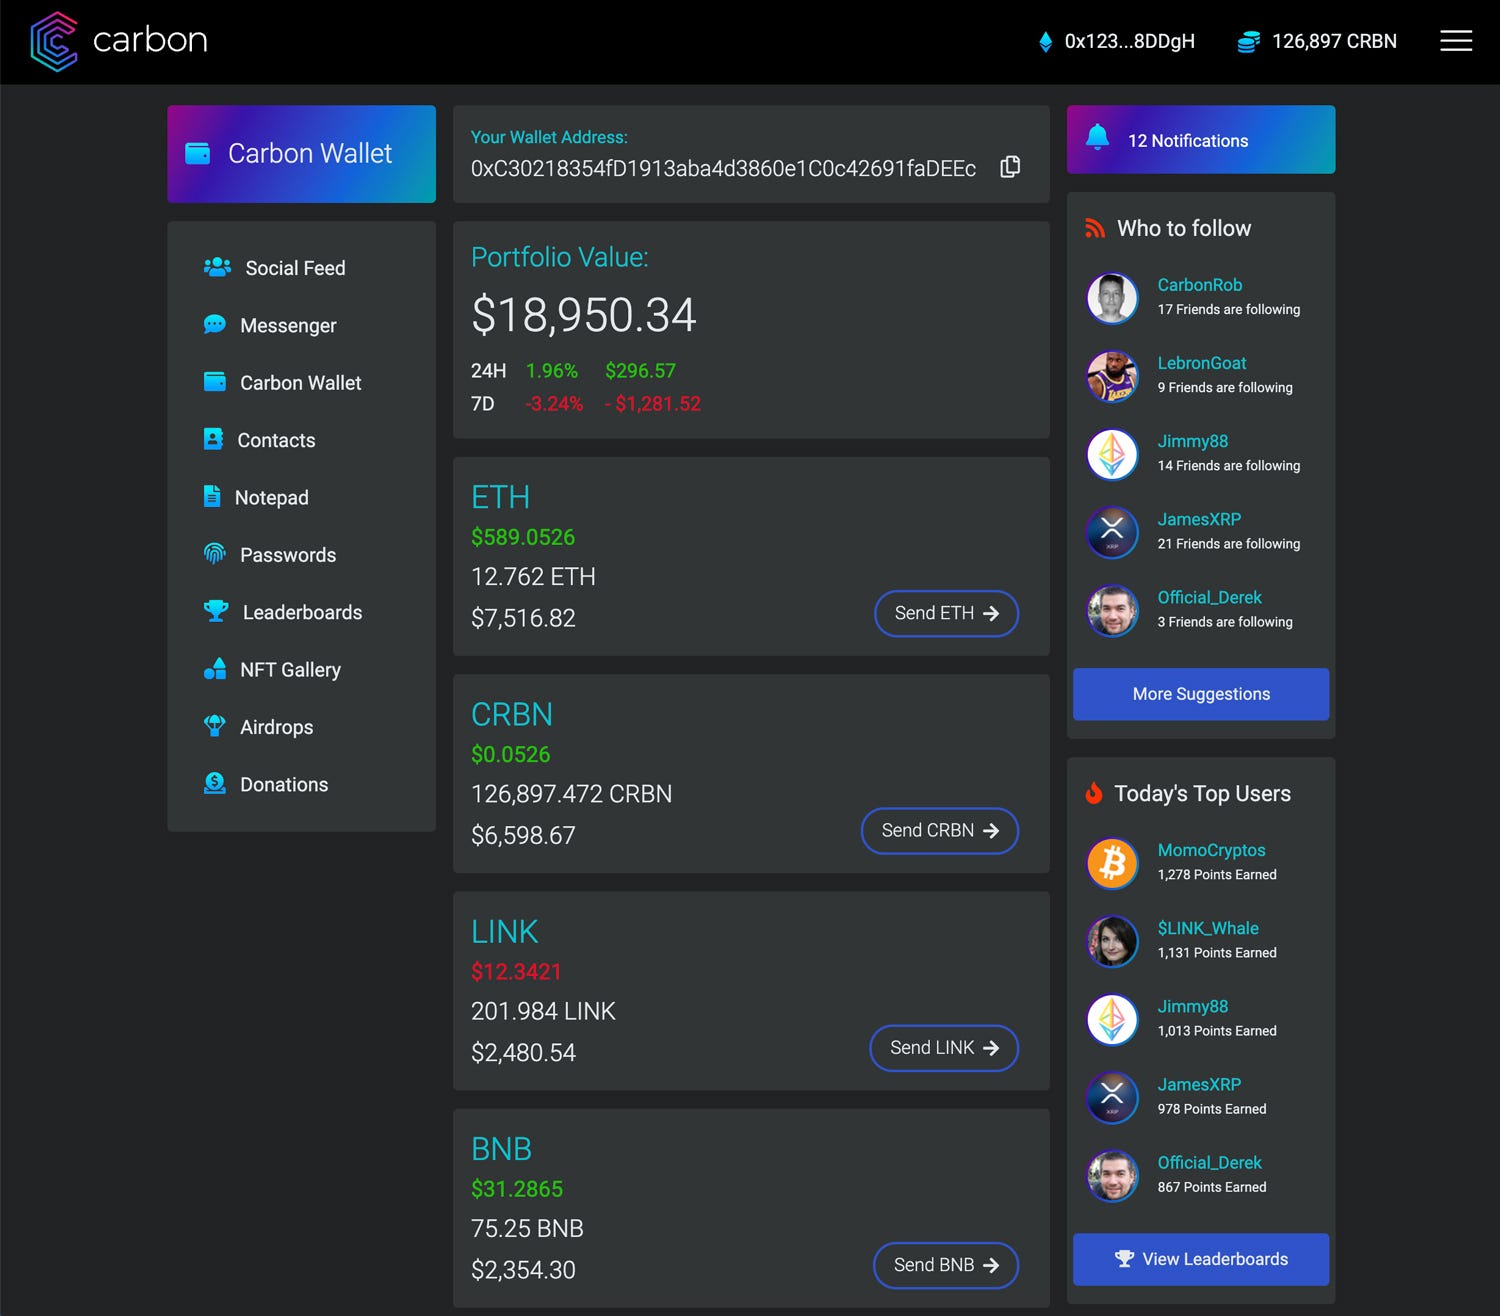The image size is (1500, 1316).
Task: Open Leaderboards from sidebar
Action: [302, 612]
